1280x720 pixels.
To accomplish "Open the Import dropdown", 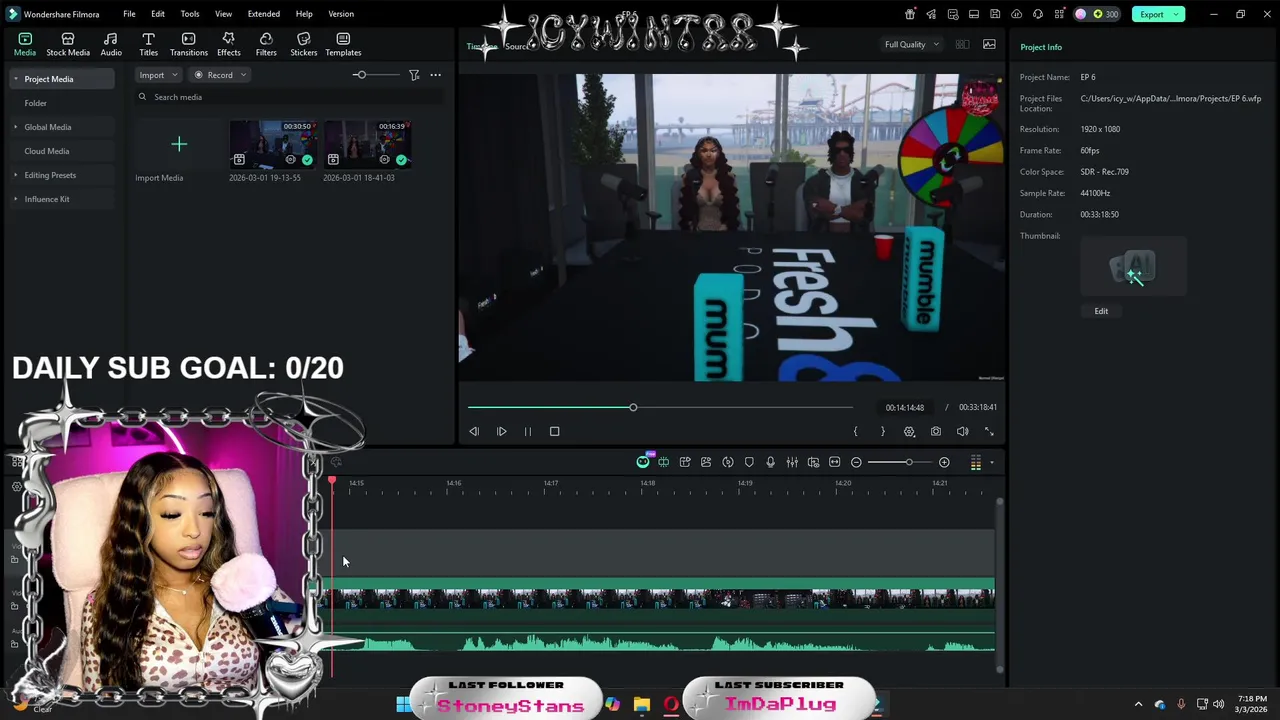I will coord(158,75).
